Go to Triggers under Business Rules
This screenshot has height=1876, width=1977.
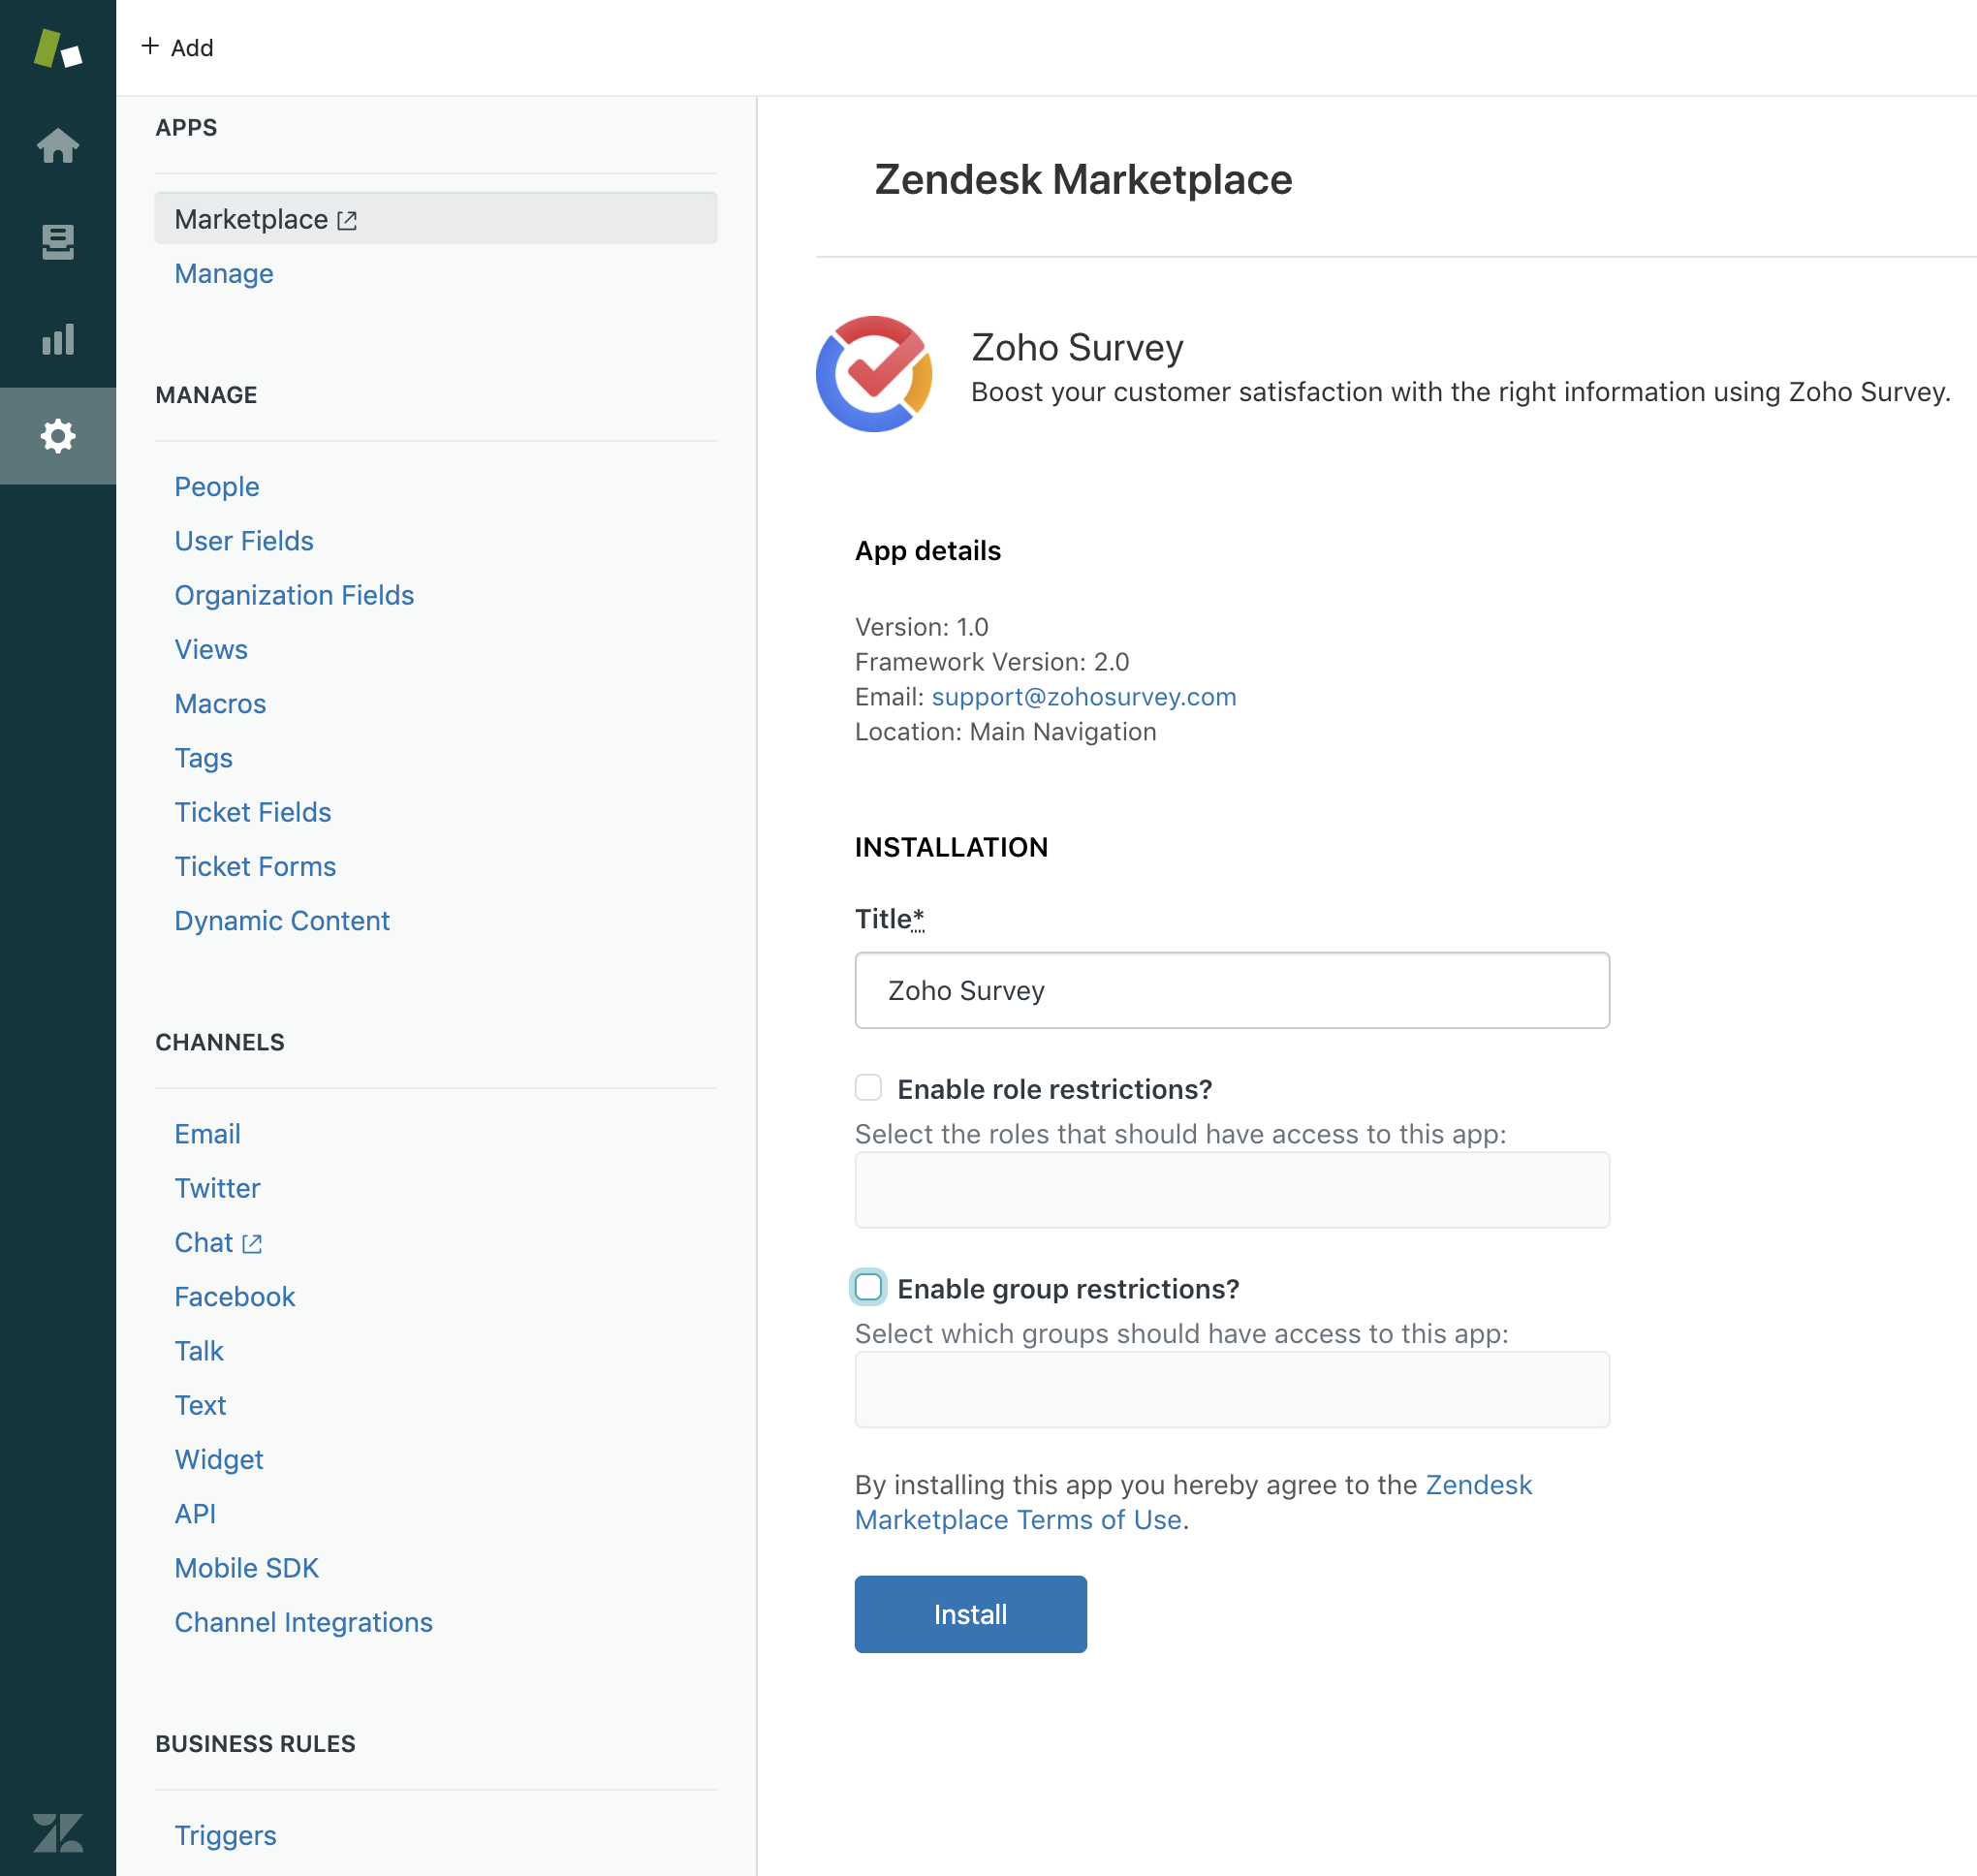coord(225,1835)
